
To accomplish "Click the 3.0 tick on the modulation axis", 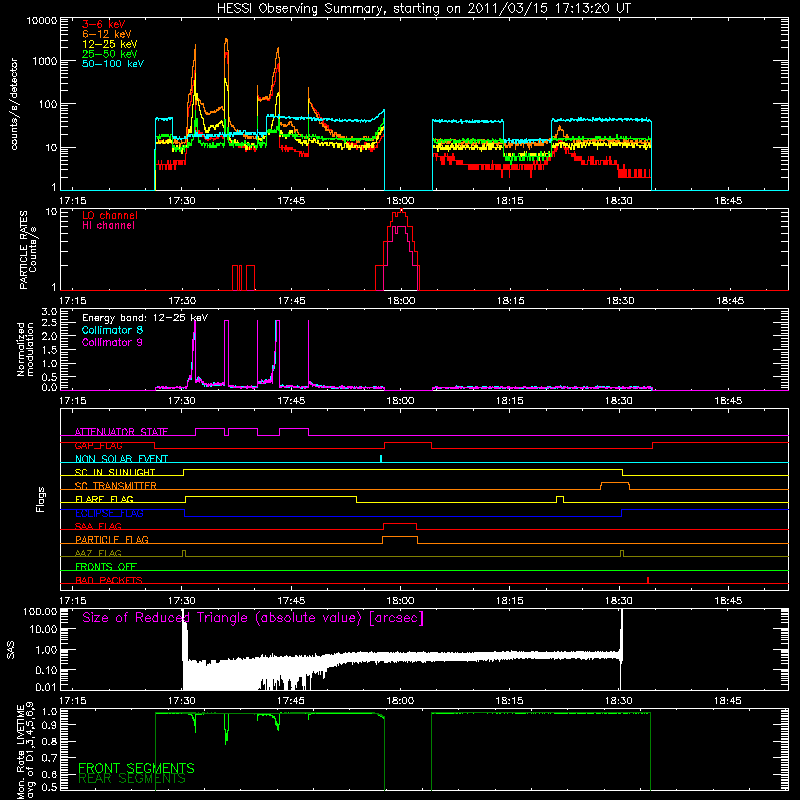I will [49, 312].
